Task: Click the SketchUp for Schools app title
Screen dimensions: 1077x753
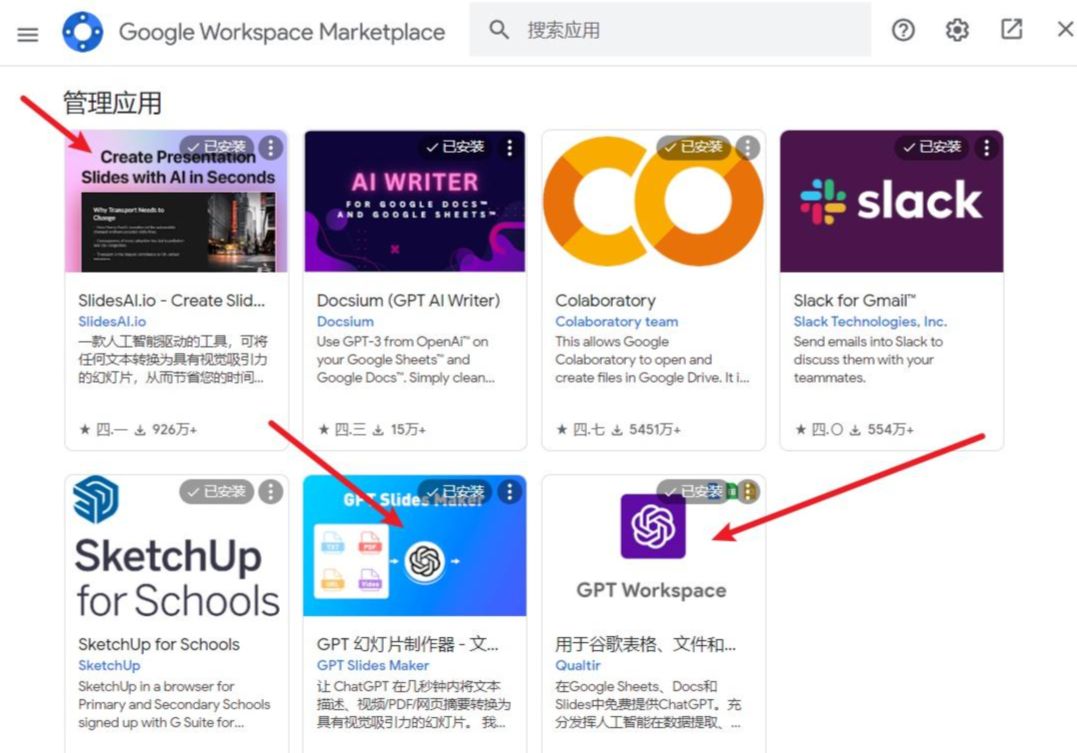Action: 159,644
